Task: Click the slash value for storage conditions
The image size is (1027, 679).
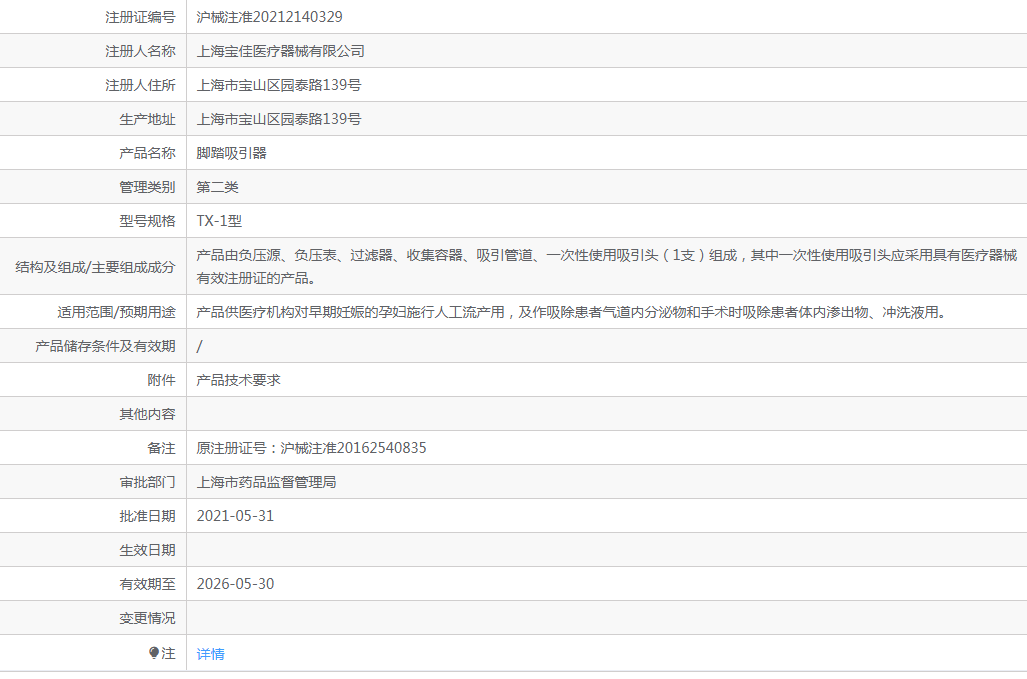Action: (200, 346)
